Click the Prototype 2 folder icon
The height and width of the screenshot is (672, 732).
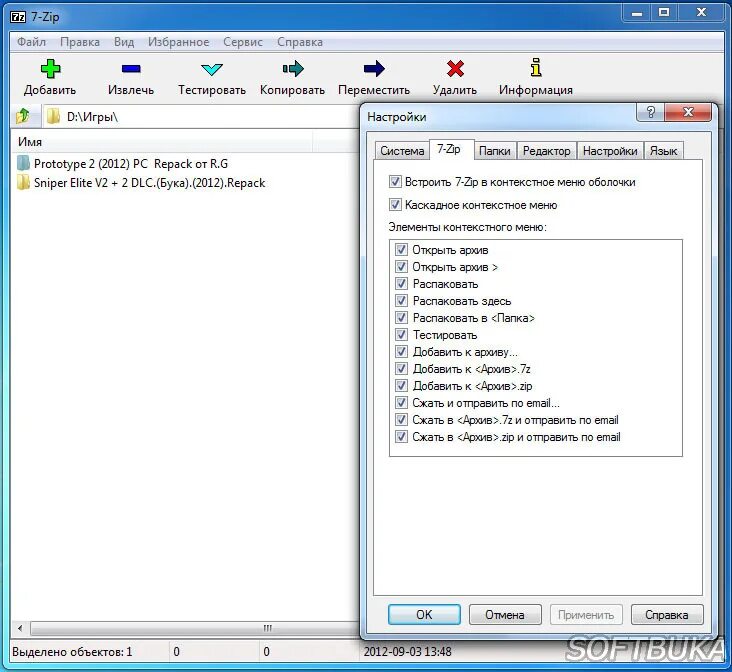click(23, 163)
